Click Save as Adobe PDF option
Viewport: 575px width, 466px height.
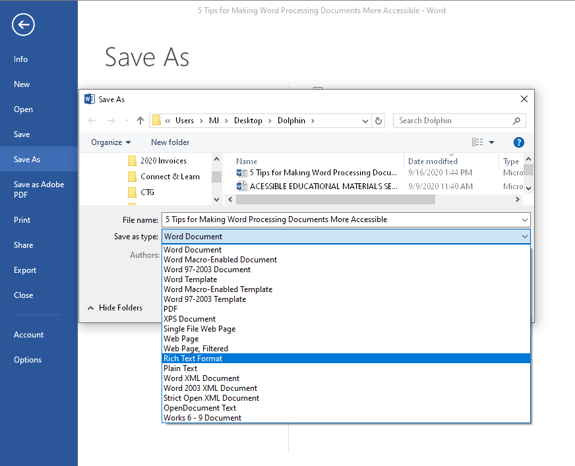[39, 190]
